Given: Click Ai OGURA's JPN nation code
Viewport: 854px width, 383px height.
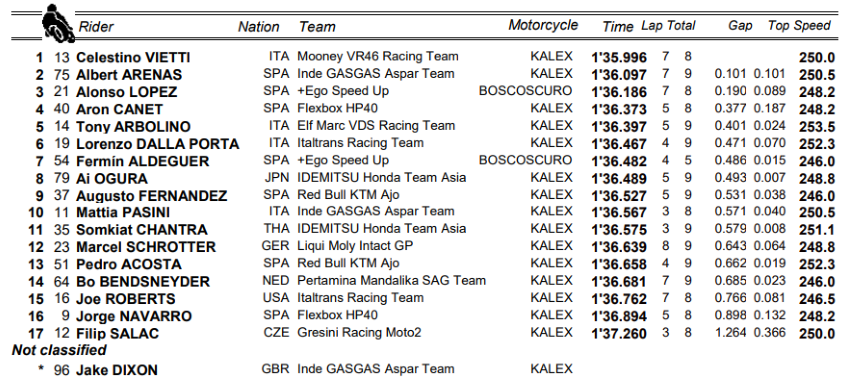Looking at the screenshot, I should click(276, 178).
